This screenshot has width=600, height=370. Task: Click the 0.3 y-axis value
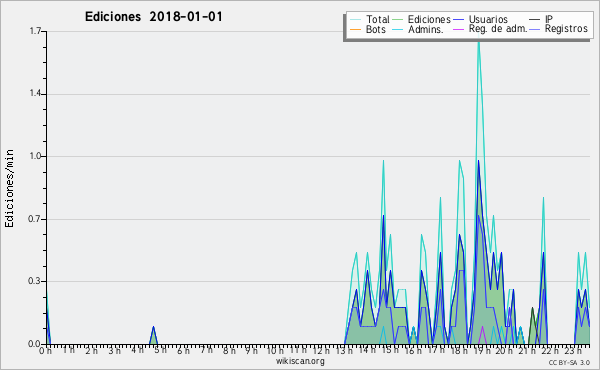(35, 281)
